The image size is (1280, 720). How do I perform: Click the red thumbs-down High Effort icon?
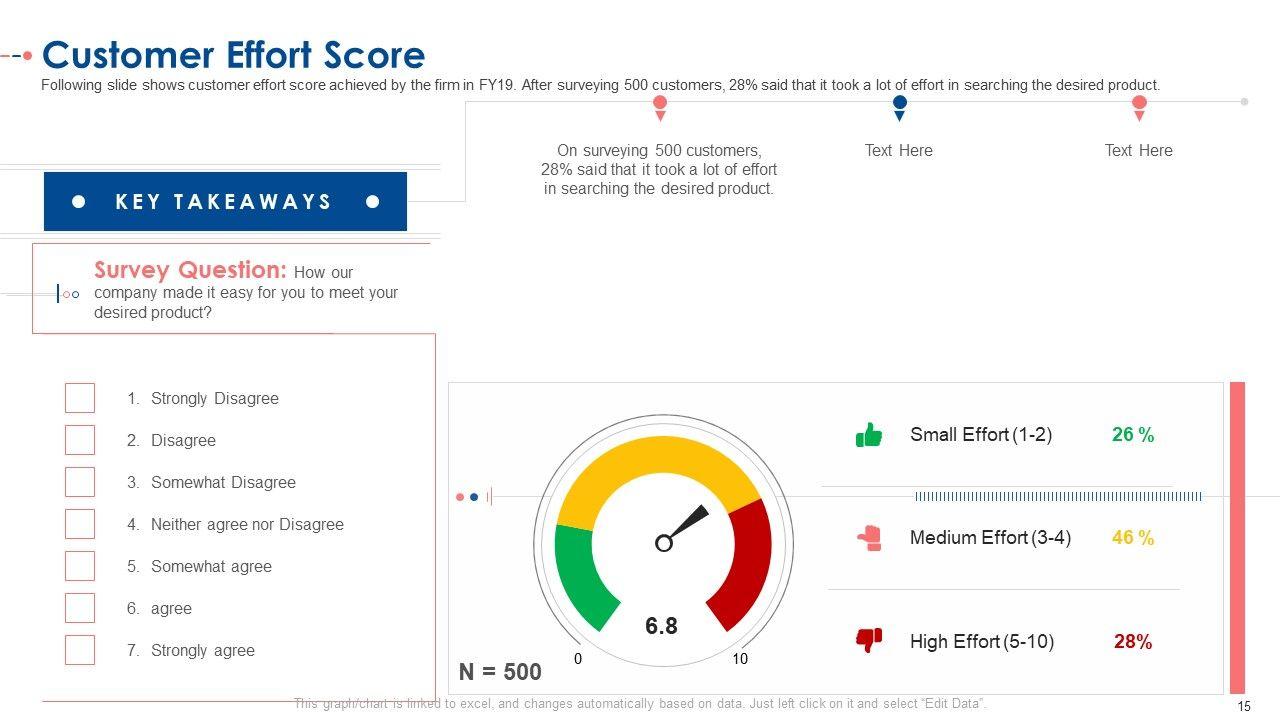click(x=869, y=640)
